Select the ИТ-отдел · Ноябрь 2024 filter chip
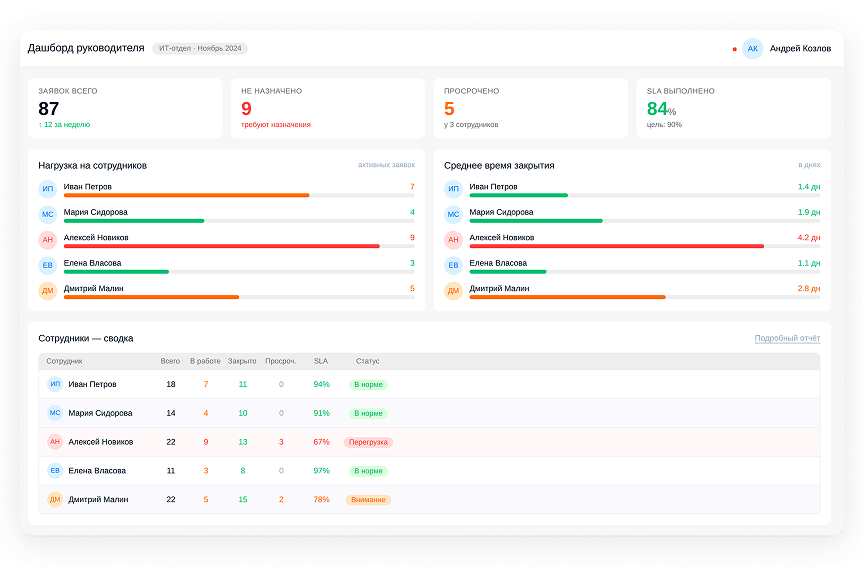The width and height of the screenshot is (863, 567). tap(200, 48)
